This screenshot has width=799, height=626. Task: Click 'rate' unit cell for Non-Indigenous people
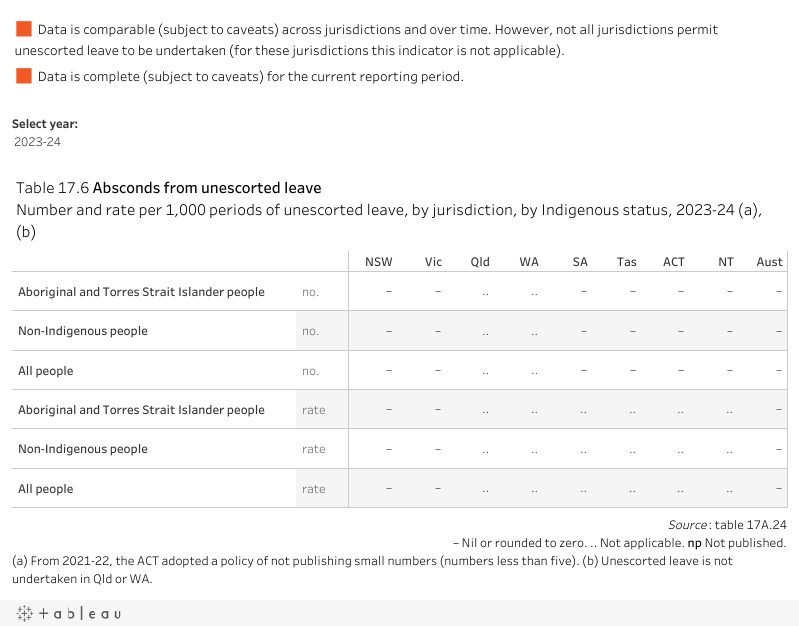(x=313, y=449)
